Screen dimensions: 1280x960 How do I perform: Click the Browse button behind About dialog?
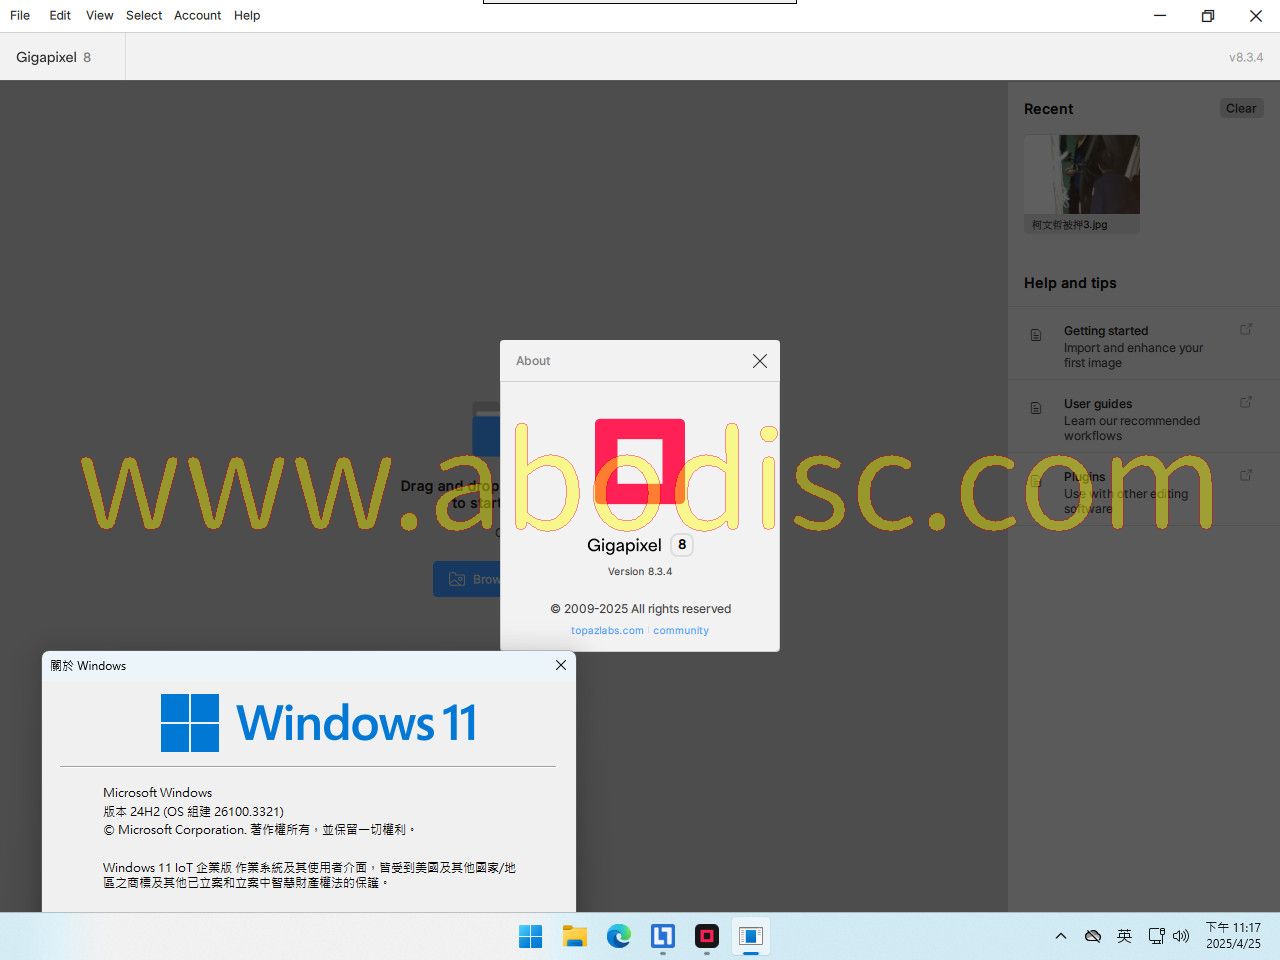point(467,579)
